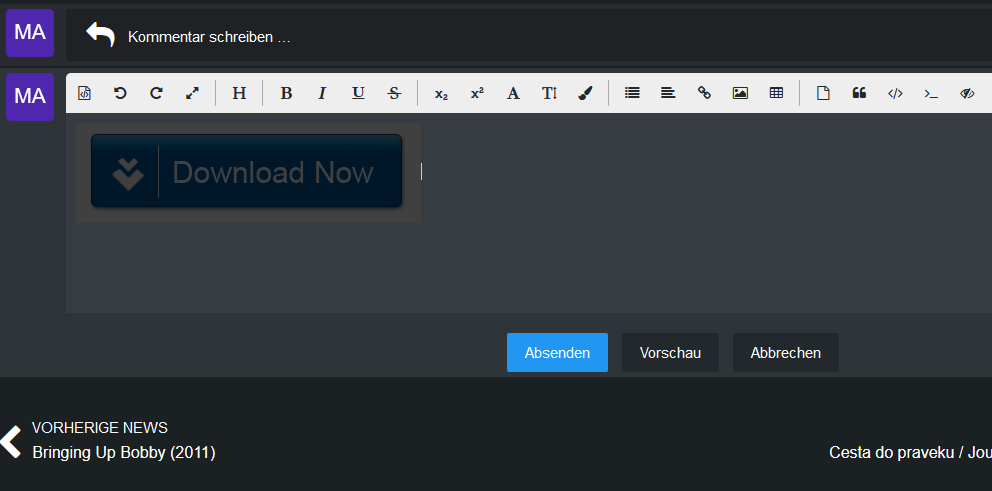Insert a bulleted list
The height and width of the screenshot is (491, 992).
coord(632,93)
